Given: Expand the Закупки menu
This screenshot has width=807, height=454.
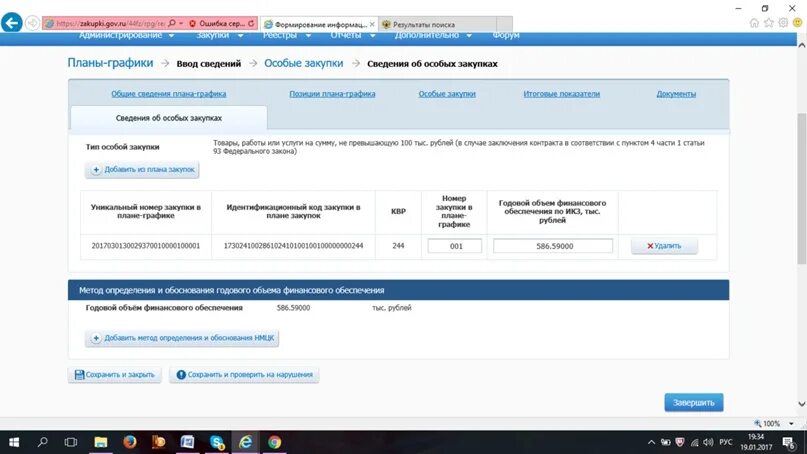Looking at the screenshot, I should [220, 35].
